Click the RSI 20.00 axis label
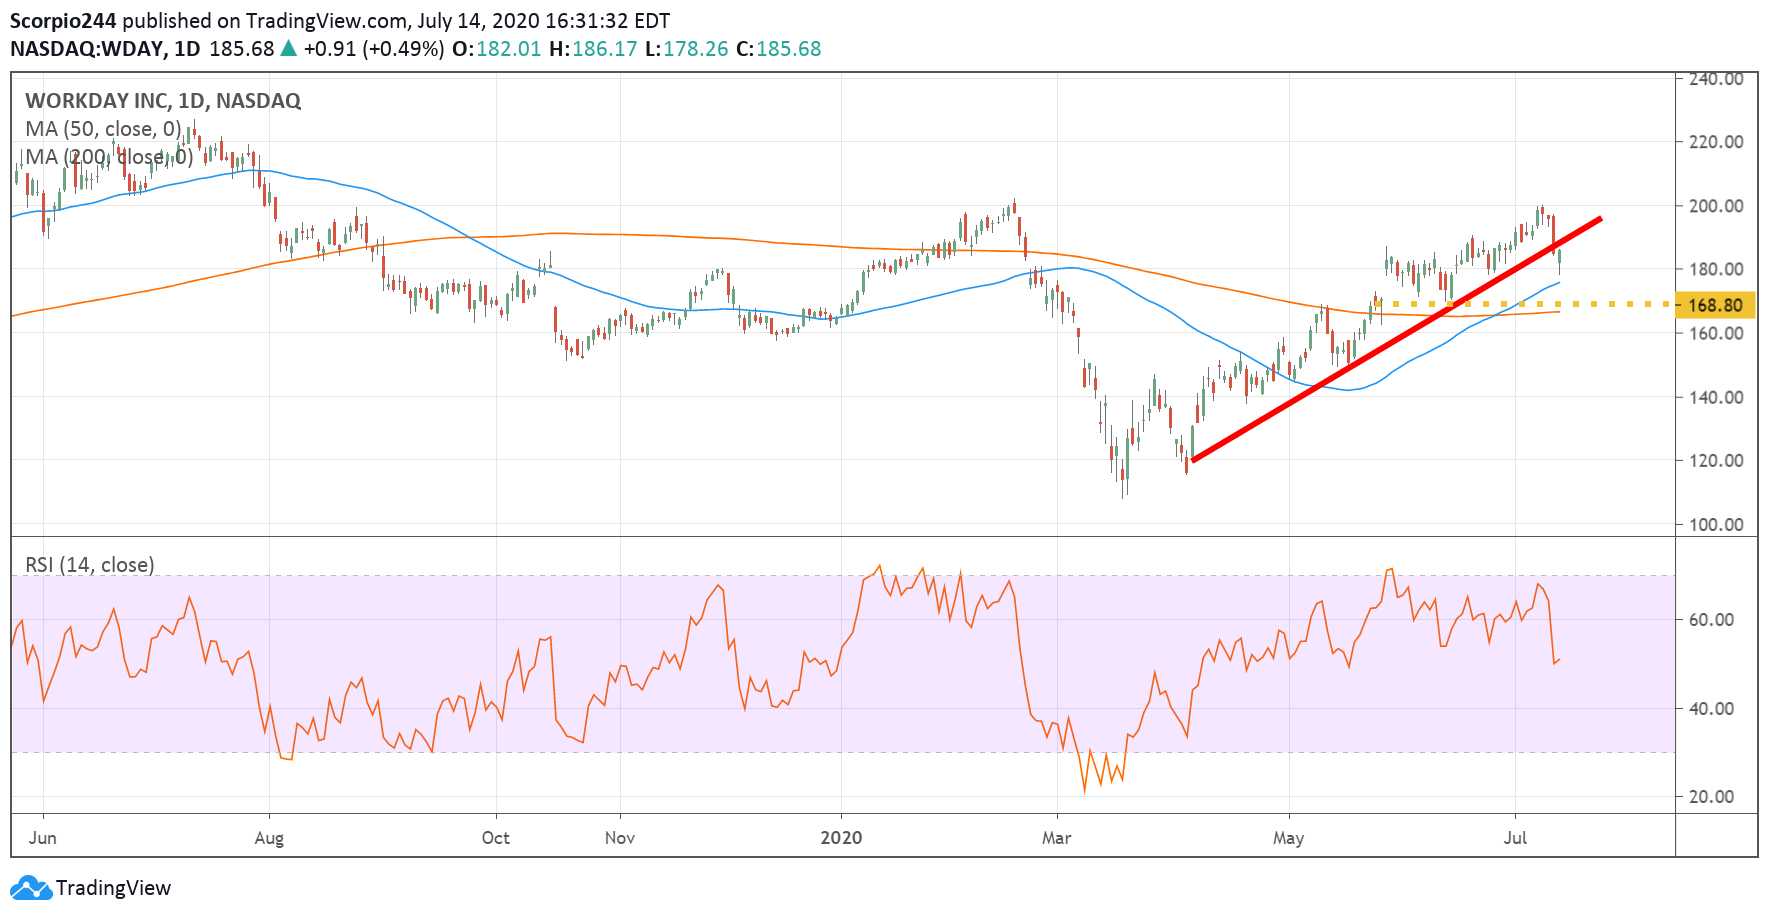This screenshot has height=918, width=1769. tap(1711, 797)
